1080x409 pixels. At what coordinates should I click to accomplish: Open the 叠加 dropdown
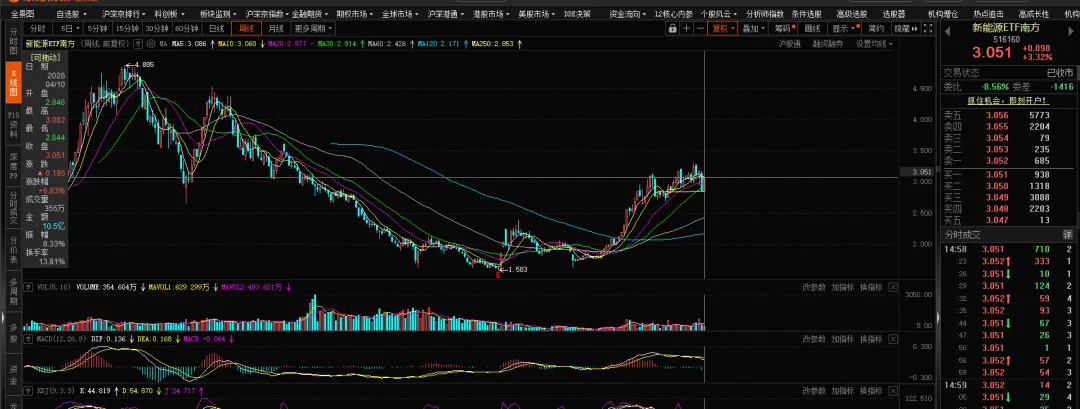[x=754, y=28]
